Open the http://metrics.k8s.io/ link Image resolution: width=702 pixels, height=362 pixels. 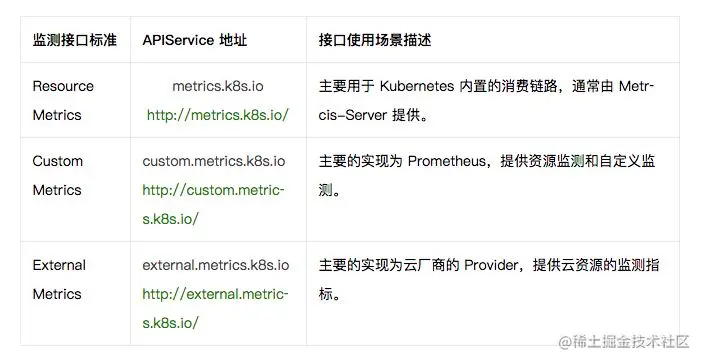point(218,115)
